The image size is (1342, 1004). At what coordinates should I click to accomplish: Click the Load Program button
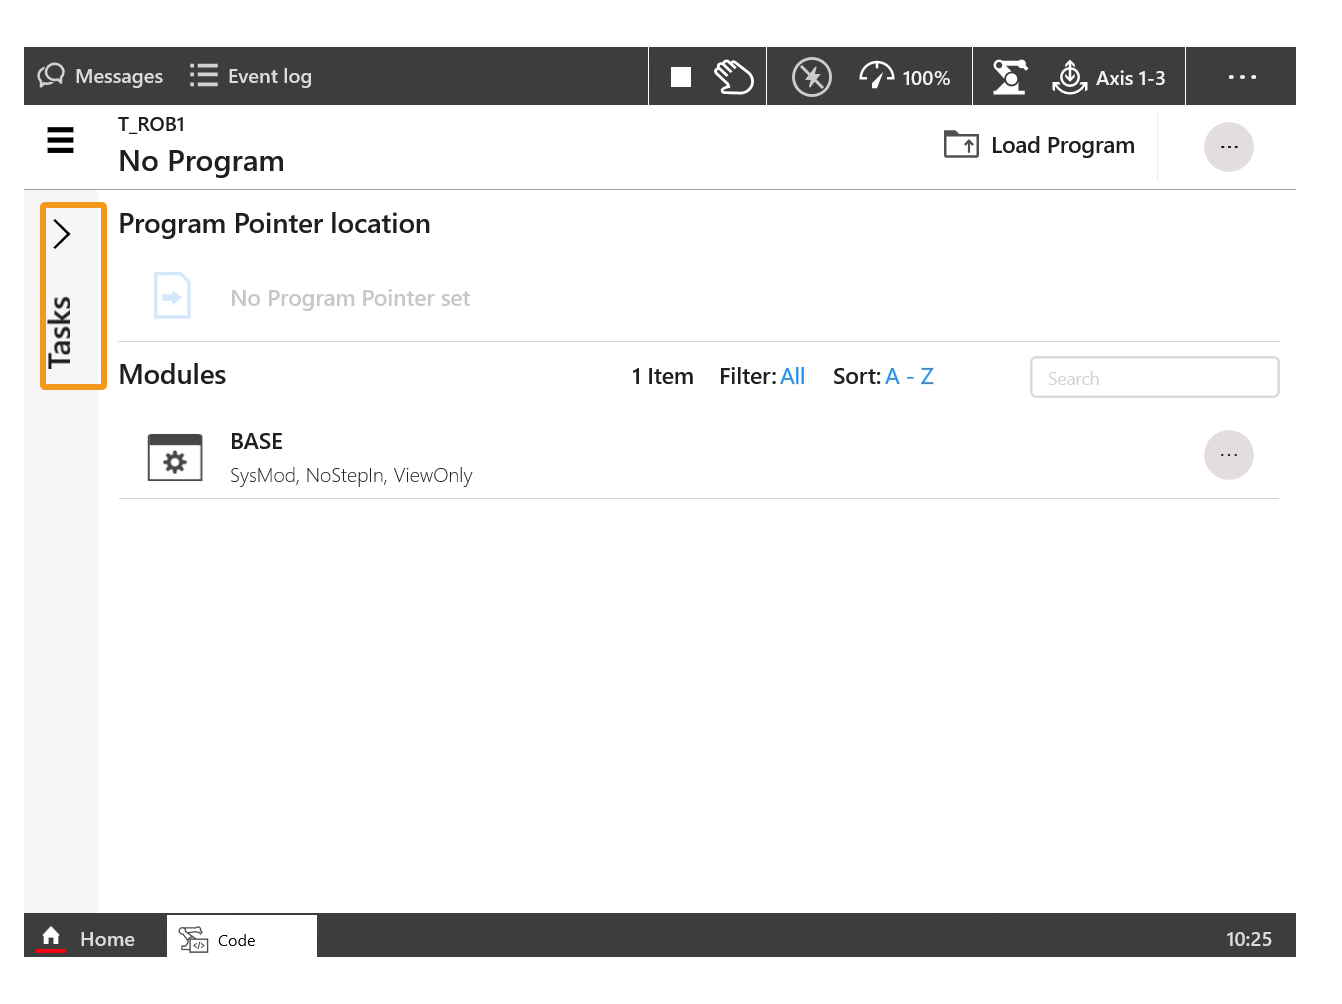(1040, 146)
